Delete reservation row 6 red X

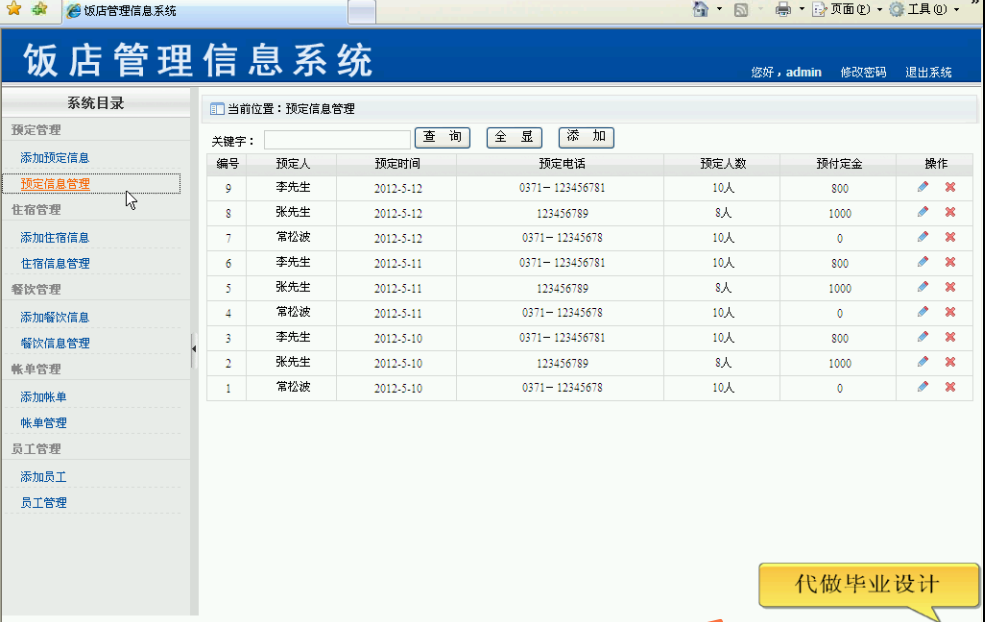[x=950, y=261]
